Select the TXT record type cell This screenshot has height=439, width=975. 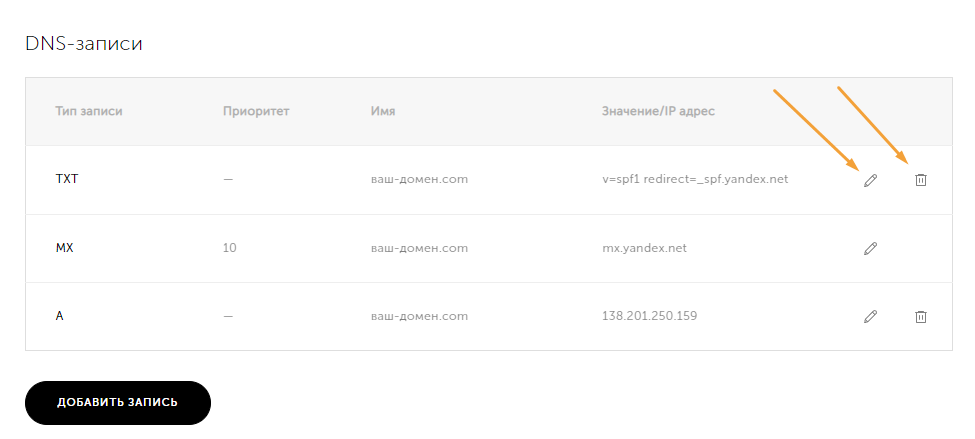65,180
